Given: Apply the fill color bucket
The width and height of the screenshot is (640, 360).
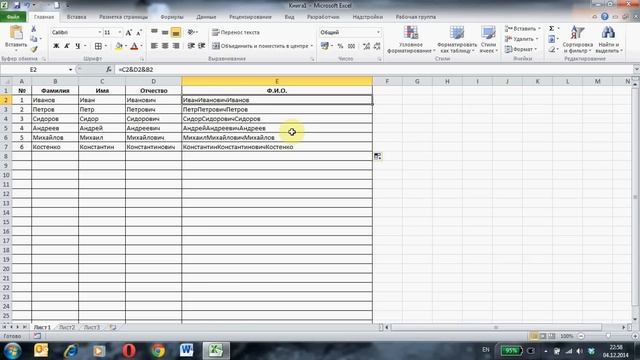Looking at the screenshot, I should 119,46.
